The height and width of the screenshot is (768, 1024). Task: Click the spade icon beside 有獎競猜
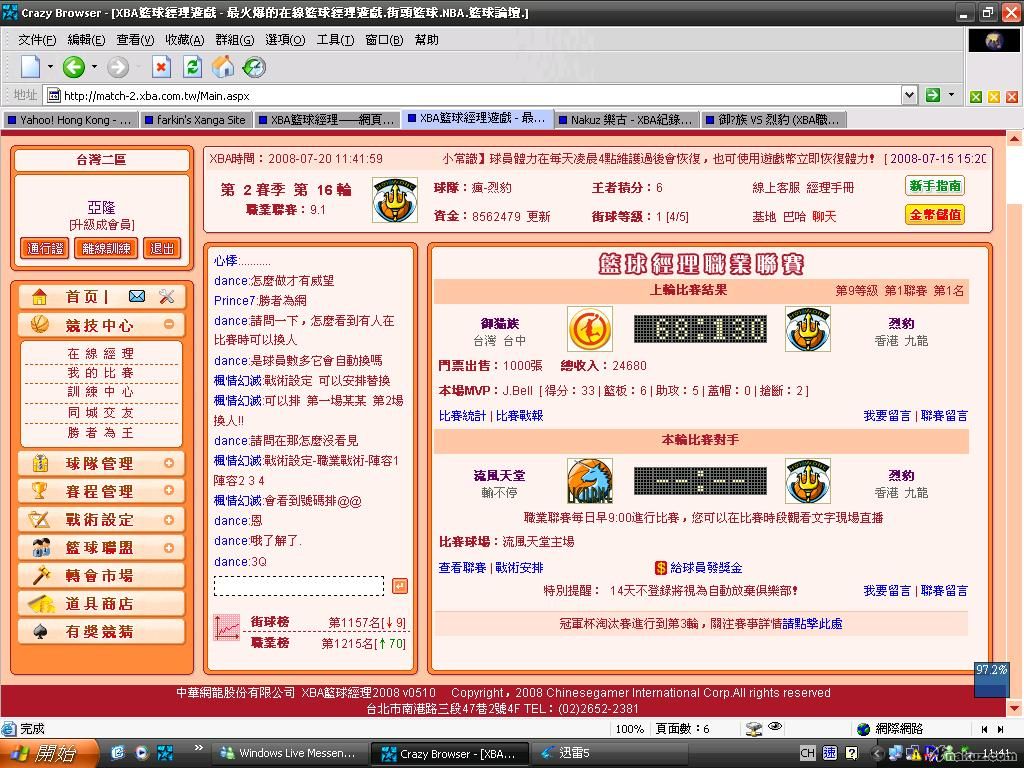click(x=40, y=632)
